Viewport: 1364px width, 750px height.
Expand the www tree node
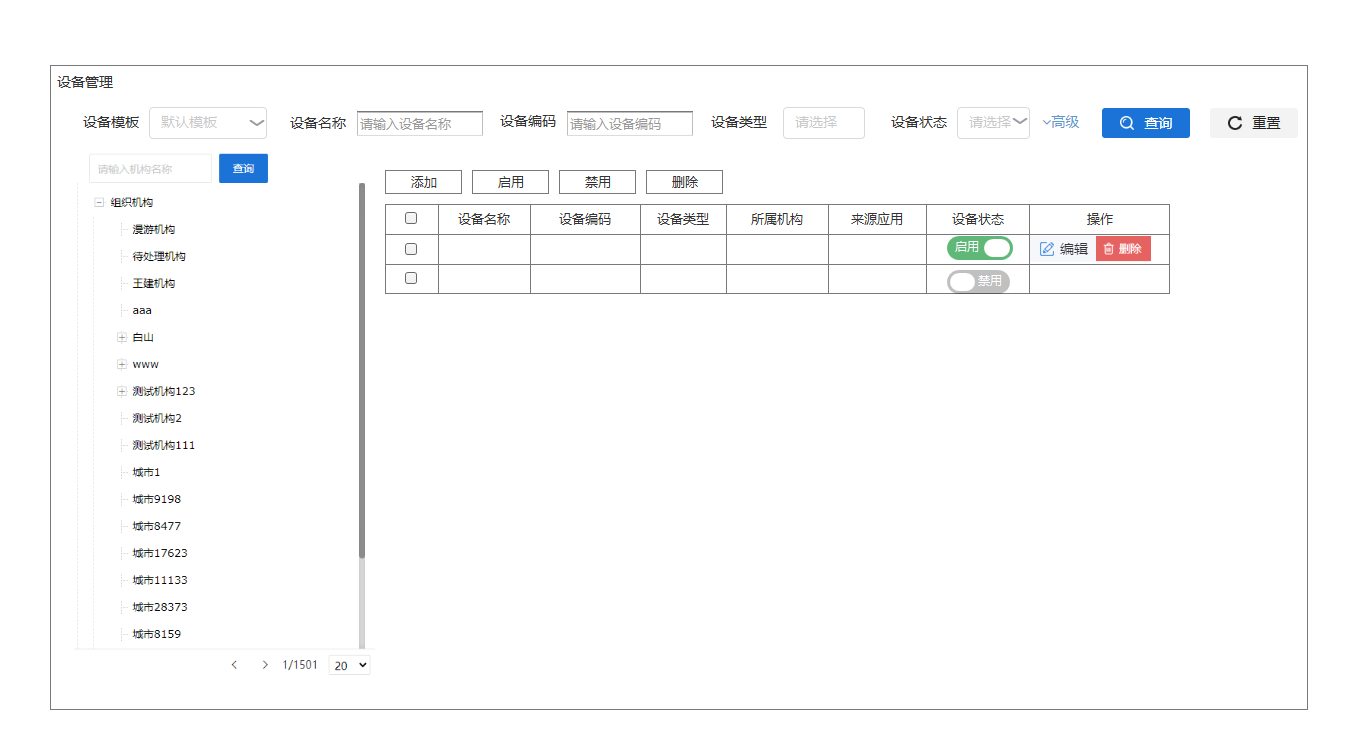[122, 364]
